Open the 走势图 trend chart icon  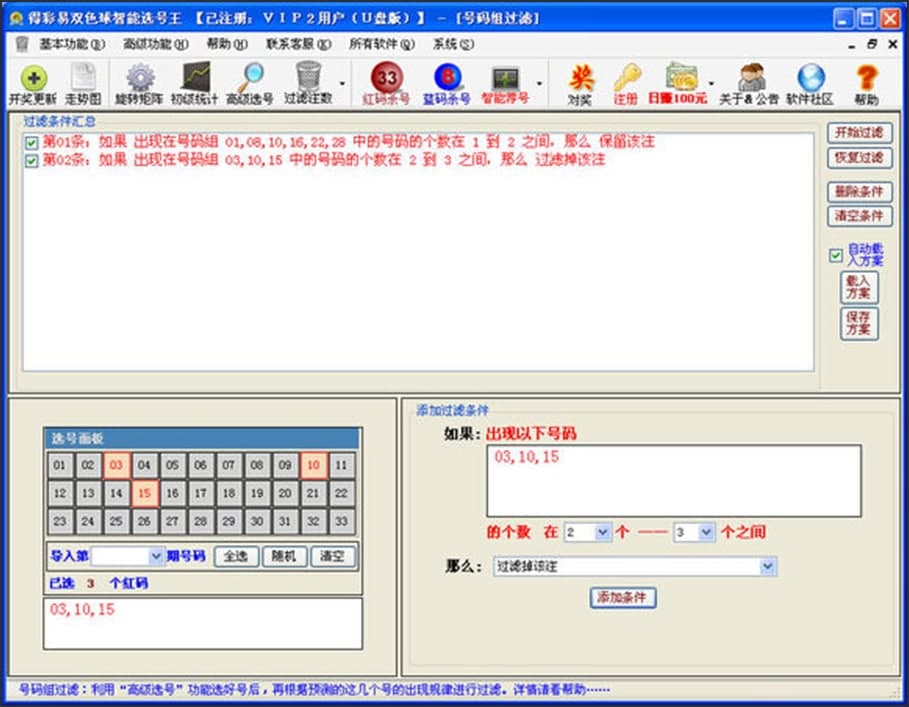point(83,79)
